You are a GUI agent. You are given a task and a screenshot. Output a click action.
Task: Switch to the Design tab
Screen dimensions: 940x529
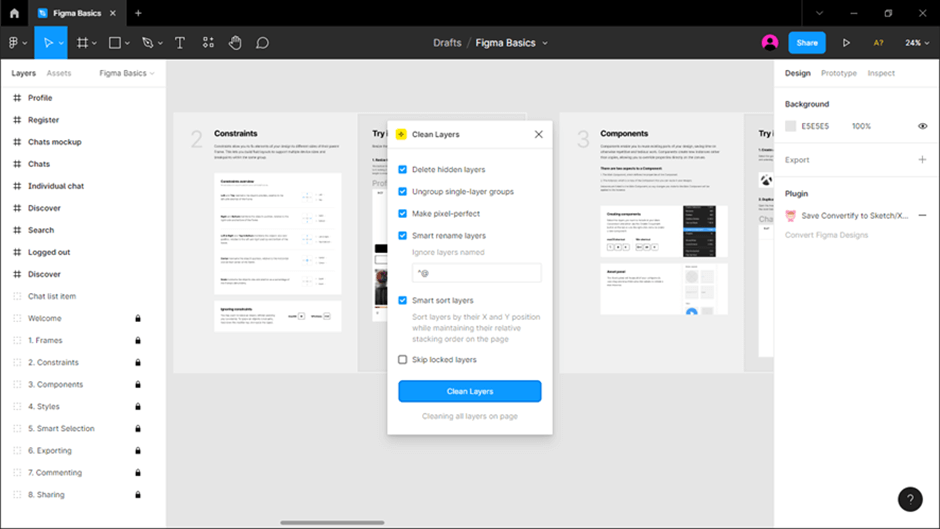coord(797,73)
